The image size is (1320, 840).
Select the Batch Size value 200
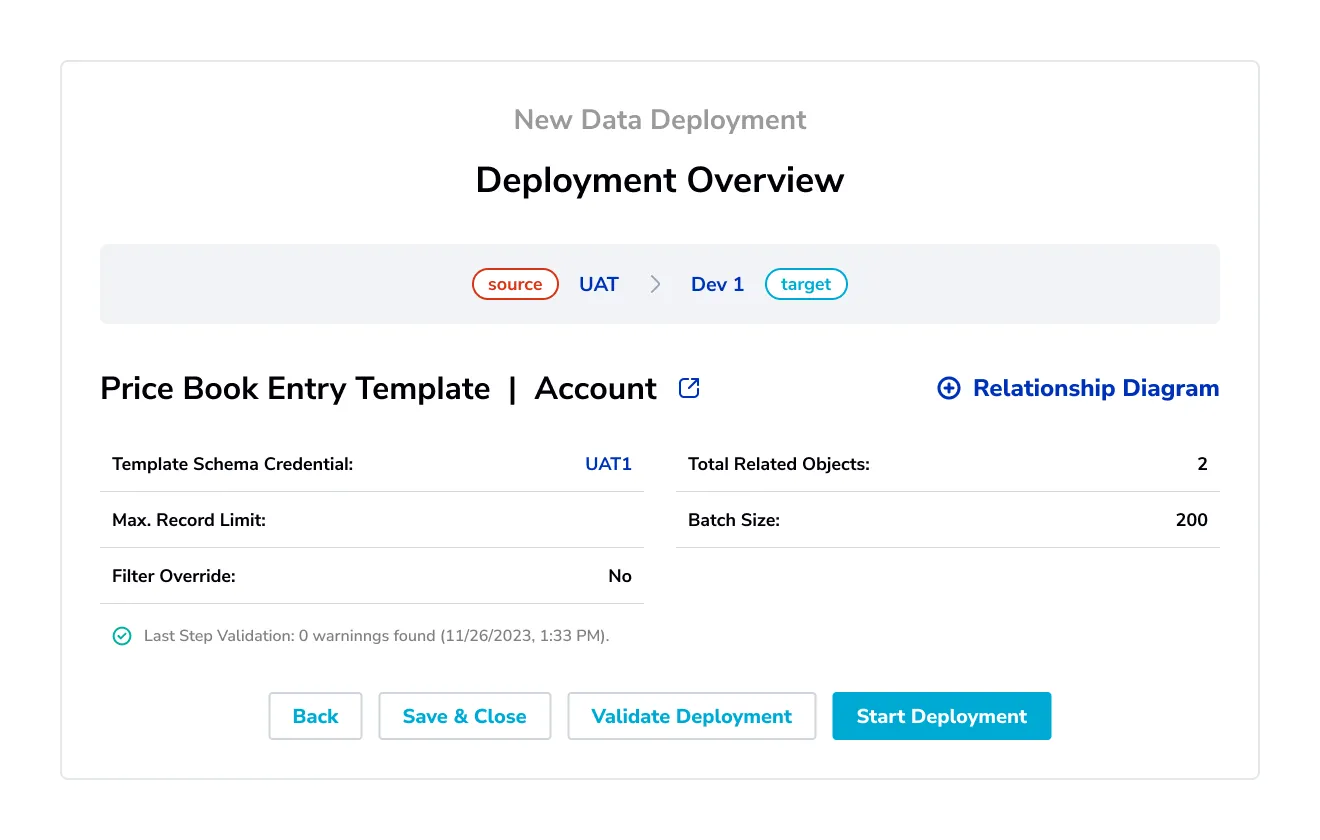(x=1192, y=520)
